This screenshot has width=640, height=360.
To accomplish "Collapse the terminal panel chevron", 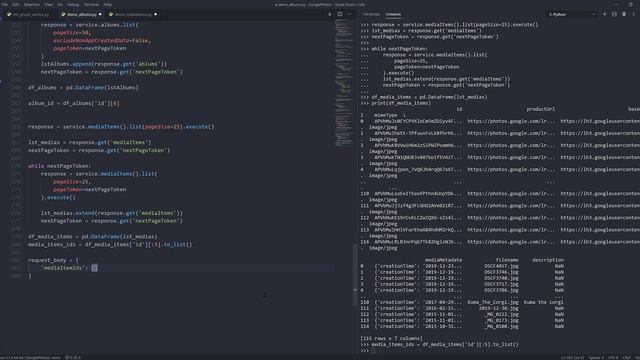I will pyautogui.click(x=634, y=14).
